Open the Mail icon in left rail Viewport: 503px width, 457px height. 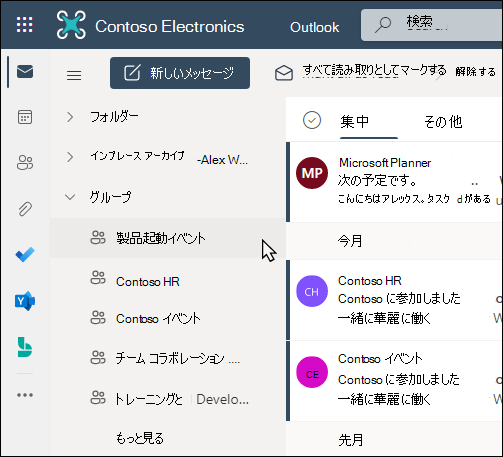[x=25, y=71]
